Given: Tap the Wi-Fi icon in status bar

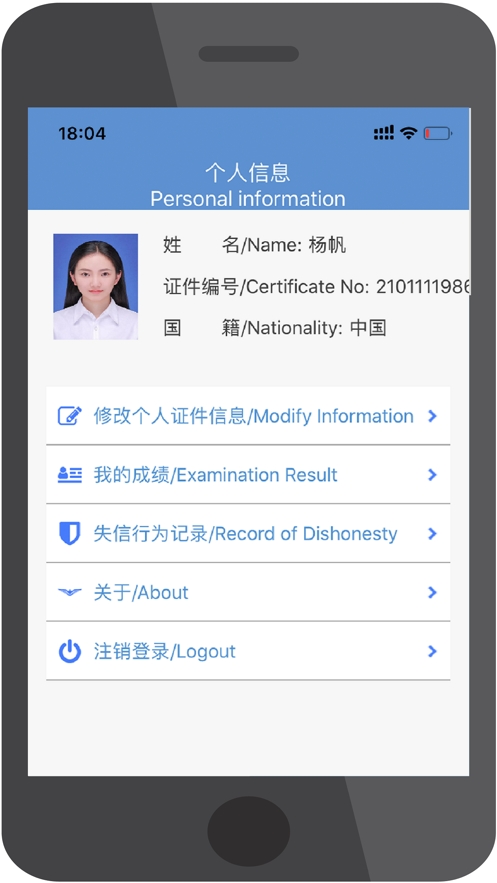Looking at the screenshot, I should pos(409,133).
